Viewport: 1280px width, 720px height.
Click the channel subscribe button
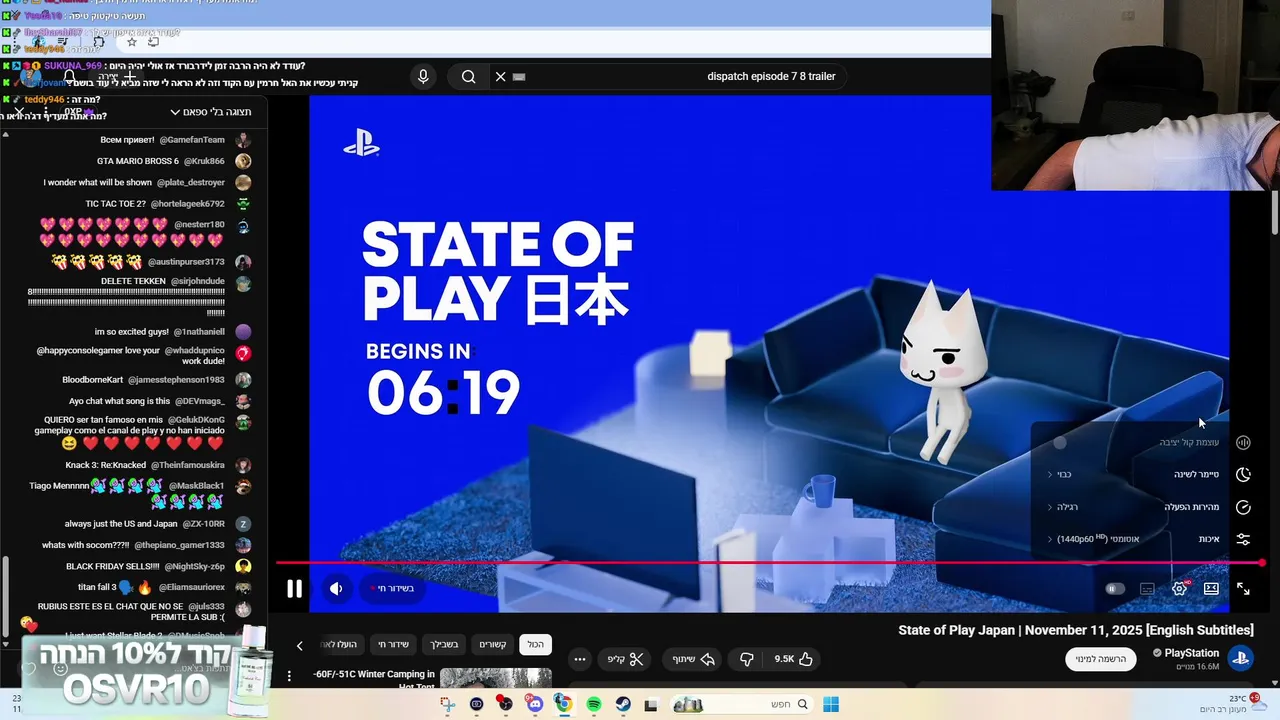[x=1100, y=659]
